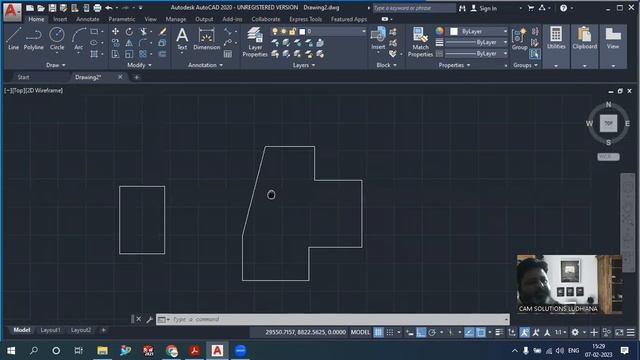Select the Arc tool

[x=78, y=39]
